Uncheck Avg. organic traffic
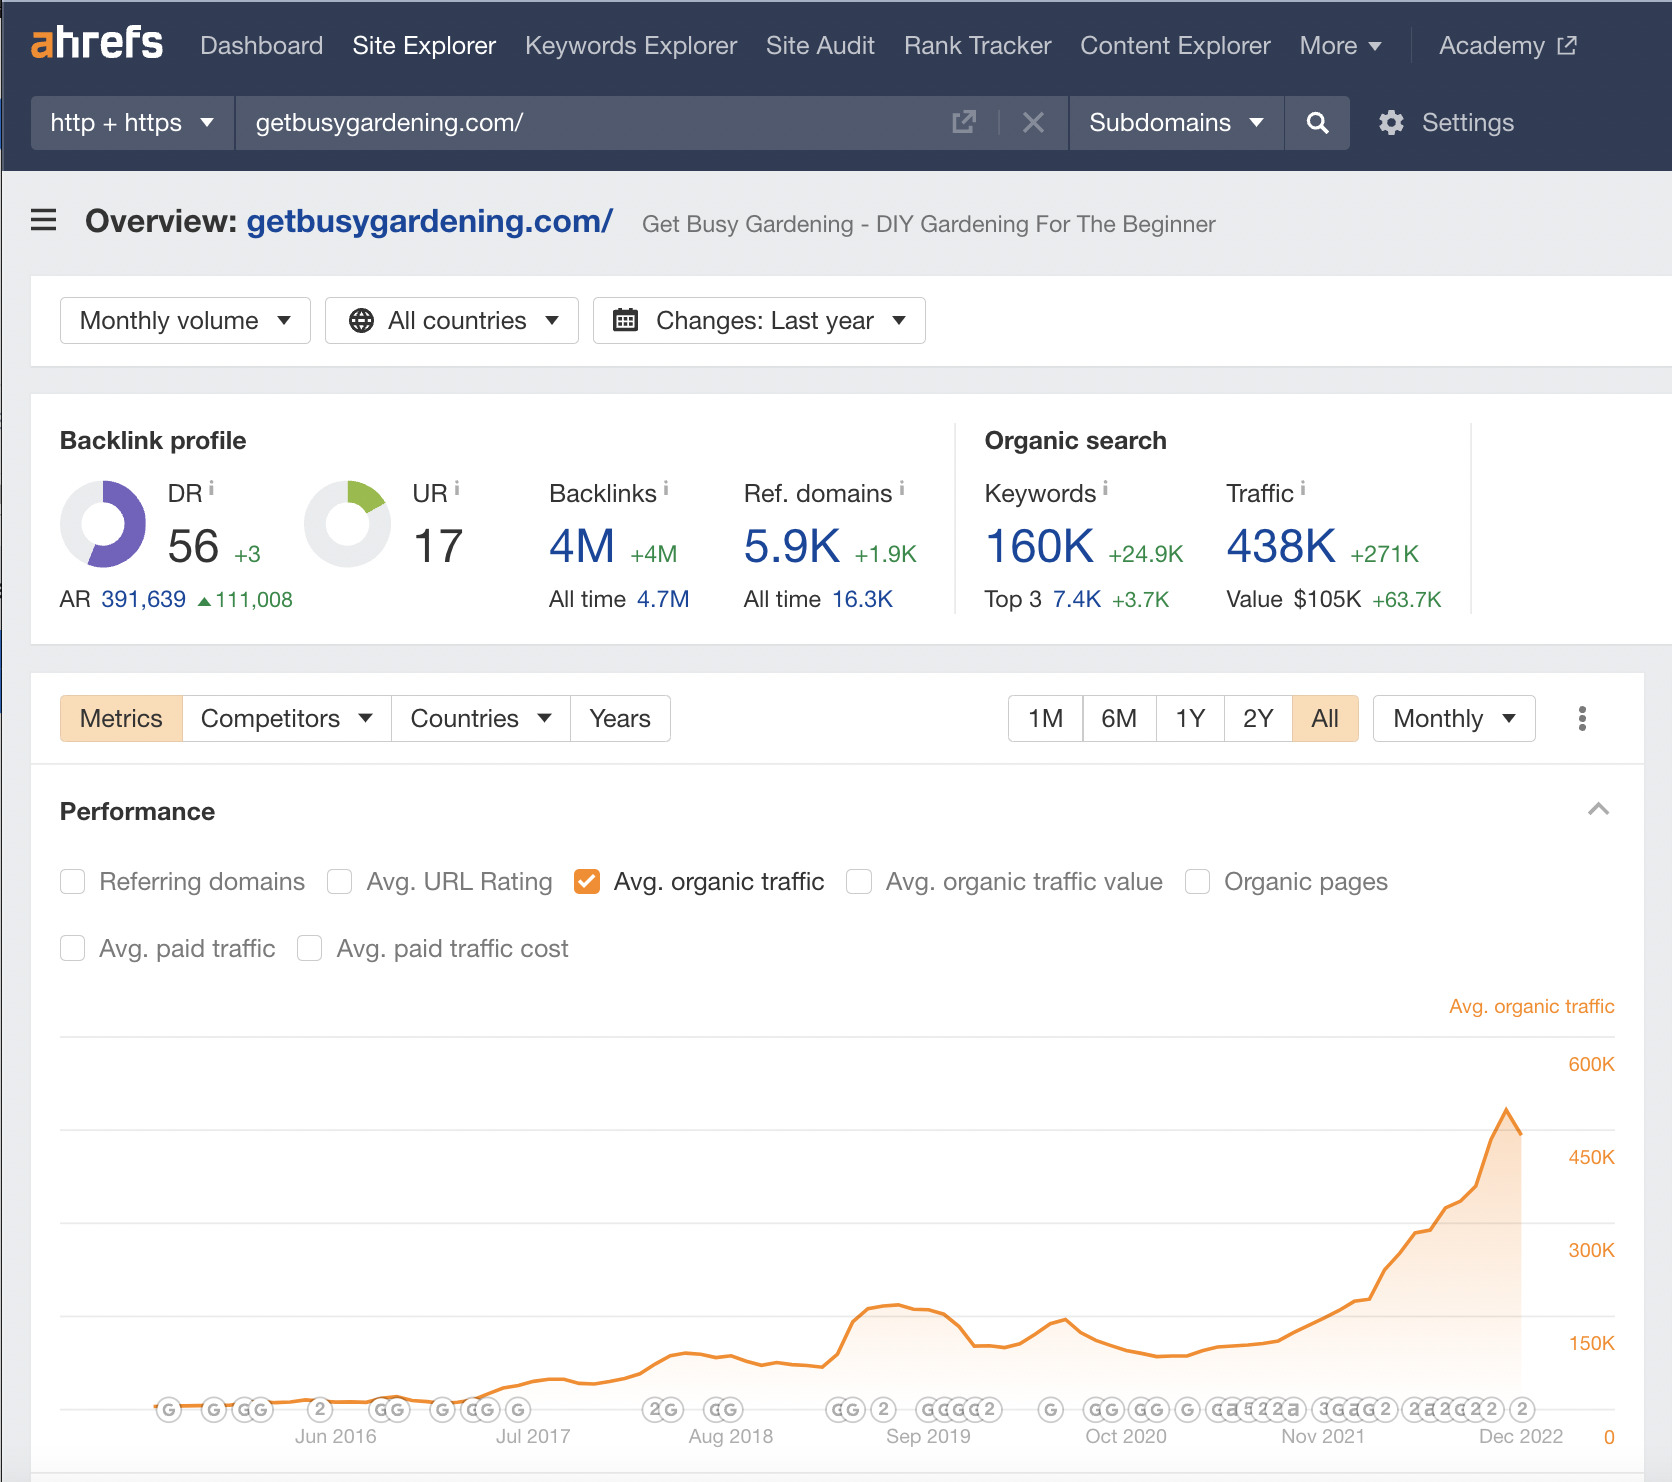 pyautogui.click(x=587, y=882)
